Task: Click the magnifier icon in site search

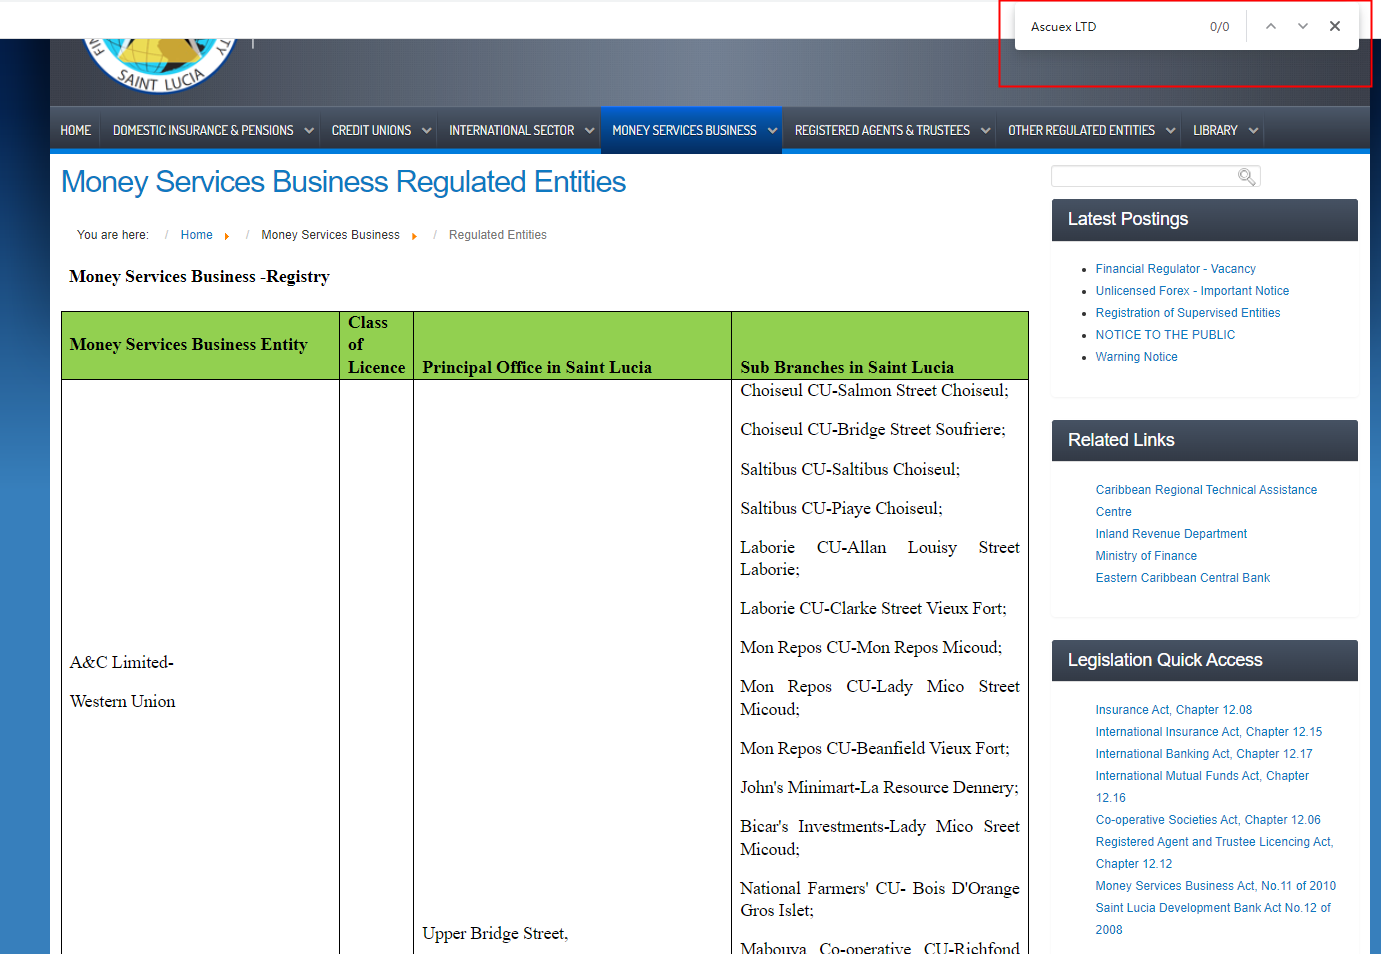Action: coord(1246,177)
